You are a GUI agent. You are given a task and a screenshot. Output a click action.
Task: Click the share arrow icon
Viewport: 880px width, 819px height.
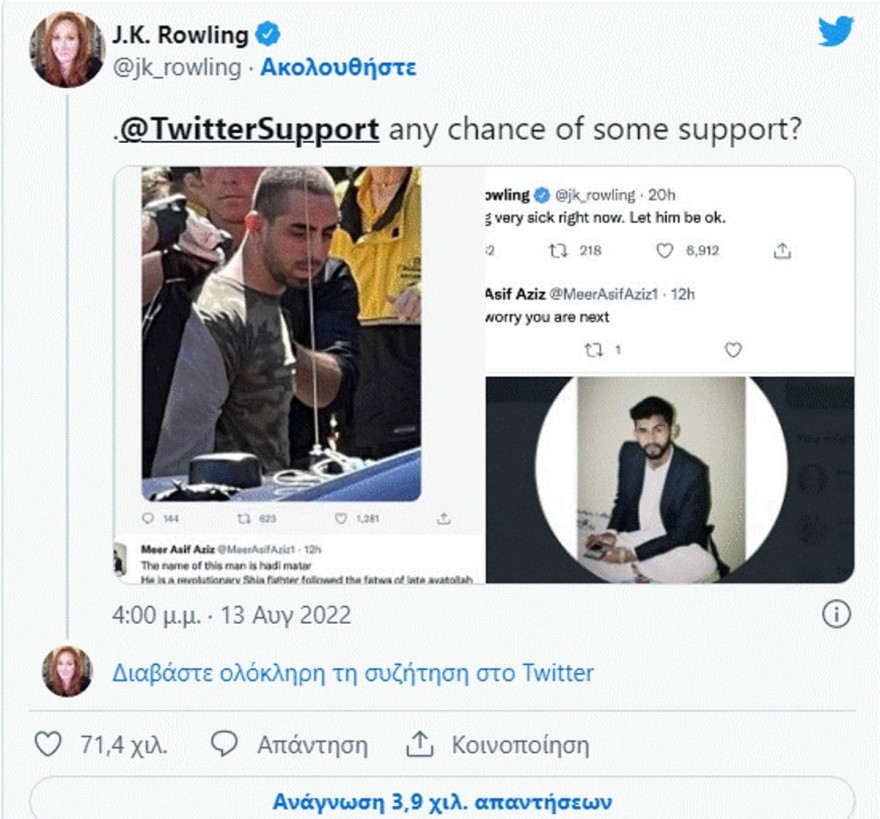click(418, 745)
